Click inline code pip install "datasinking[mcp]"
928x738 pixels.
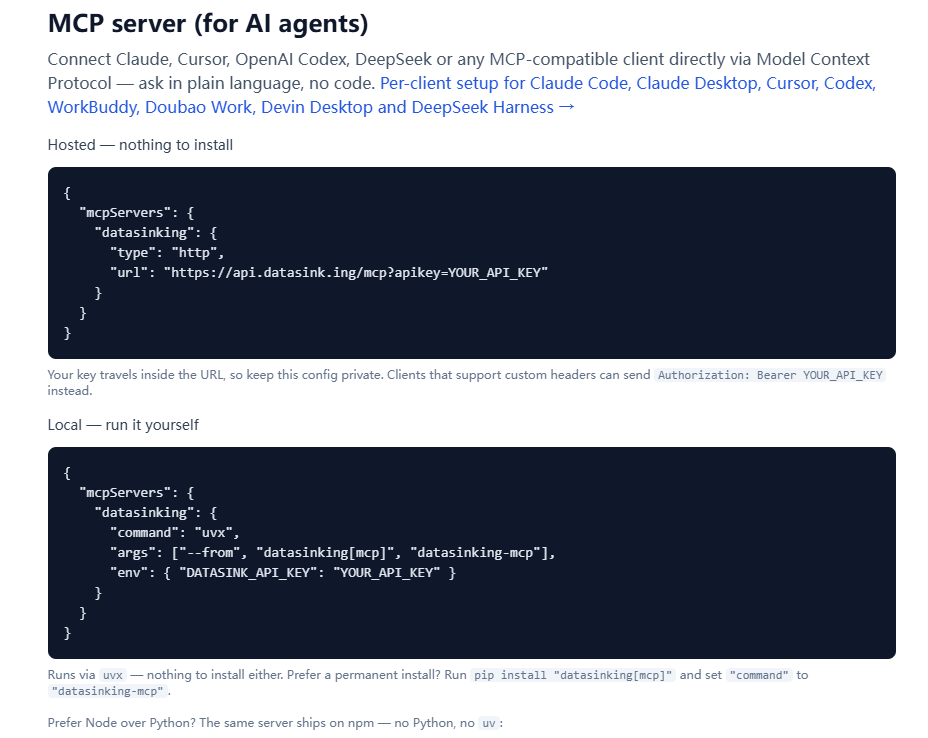[x=573, y=675]
